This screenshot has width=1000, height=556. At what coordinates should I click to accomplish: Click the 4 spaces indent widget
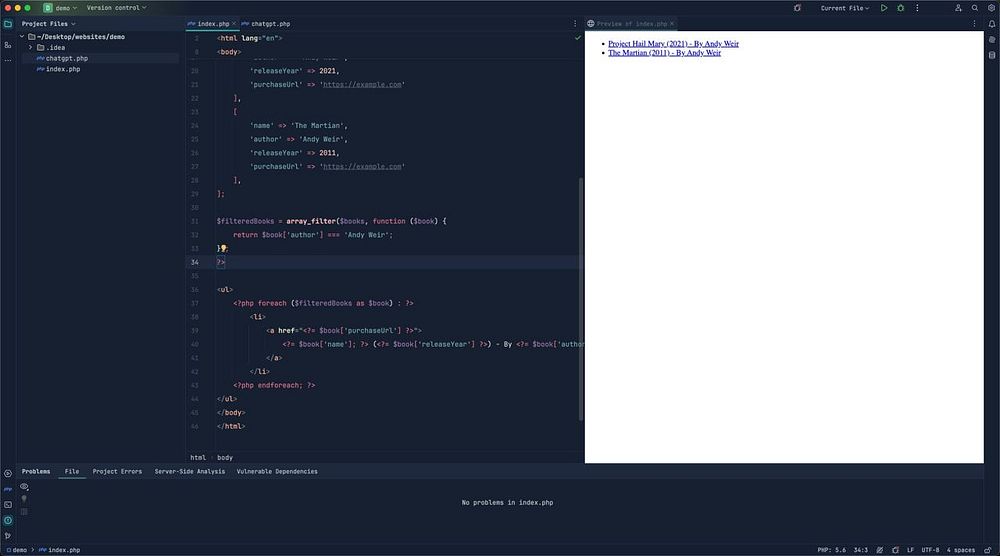click(x=961, y=550)
